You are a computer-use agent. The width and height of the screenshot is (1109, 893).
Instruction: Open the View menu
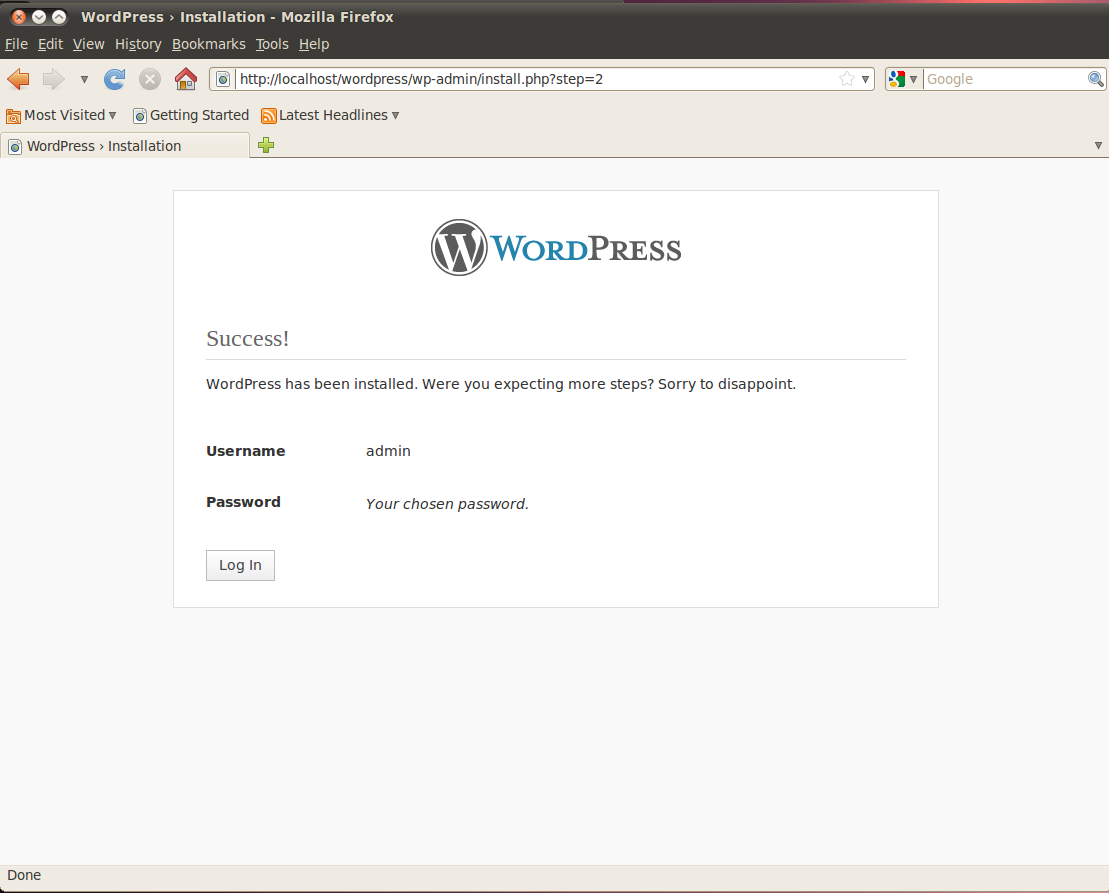click(x=88, y=44)
